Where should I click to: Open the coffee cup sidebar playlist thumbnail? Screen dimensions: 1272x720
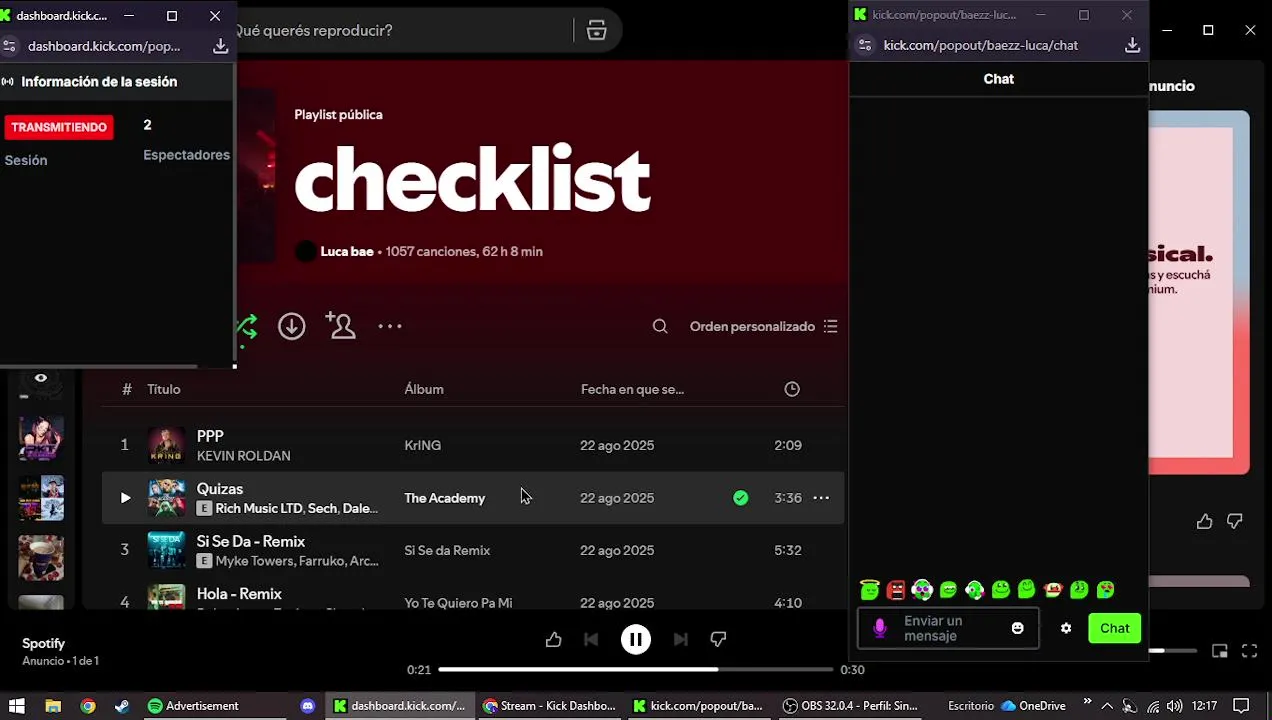point(41,558)
